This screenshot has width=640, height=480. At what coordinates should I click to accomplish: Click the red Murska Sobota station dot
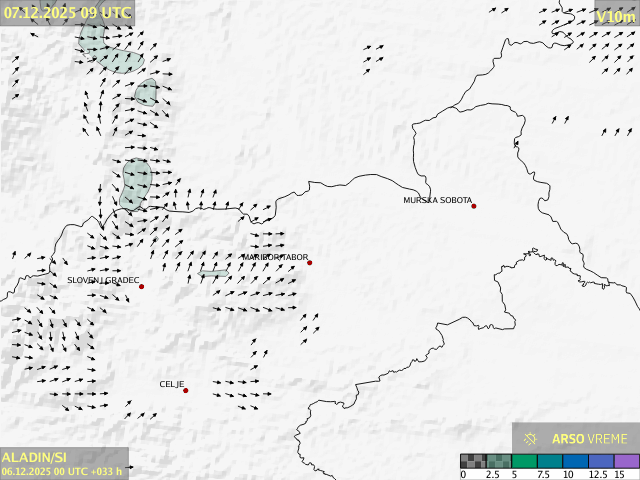[x=474, y=206]
